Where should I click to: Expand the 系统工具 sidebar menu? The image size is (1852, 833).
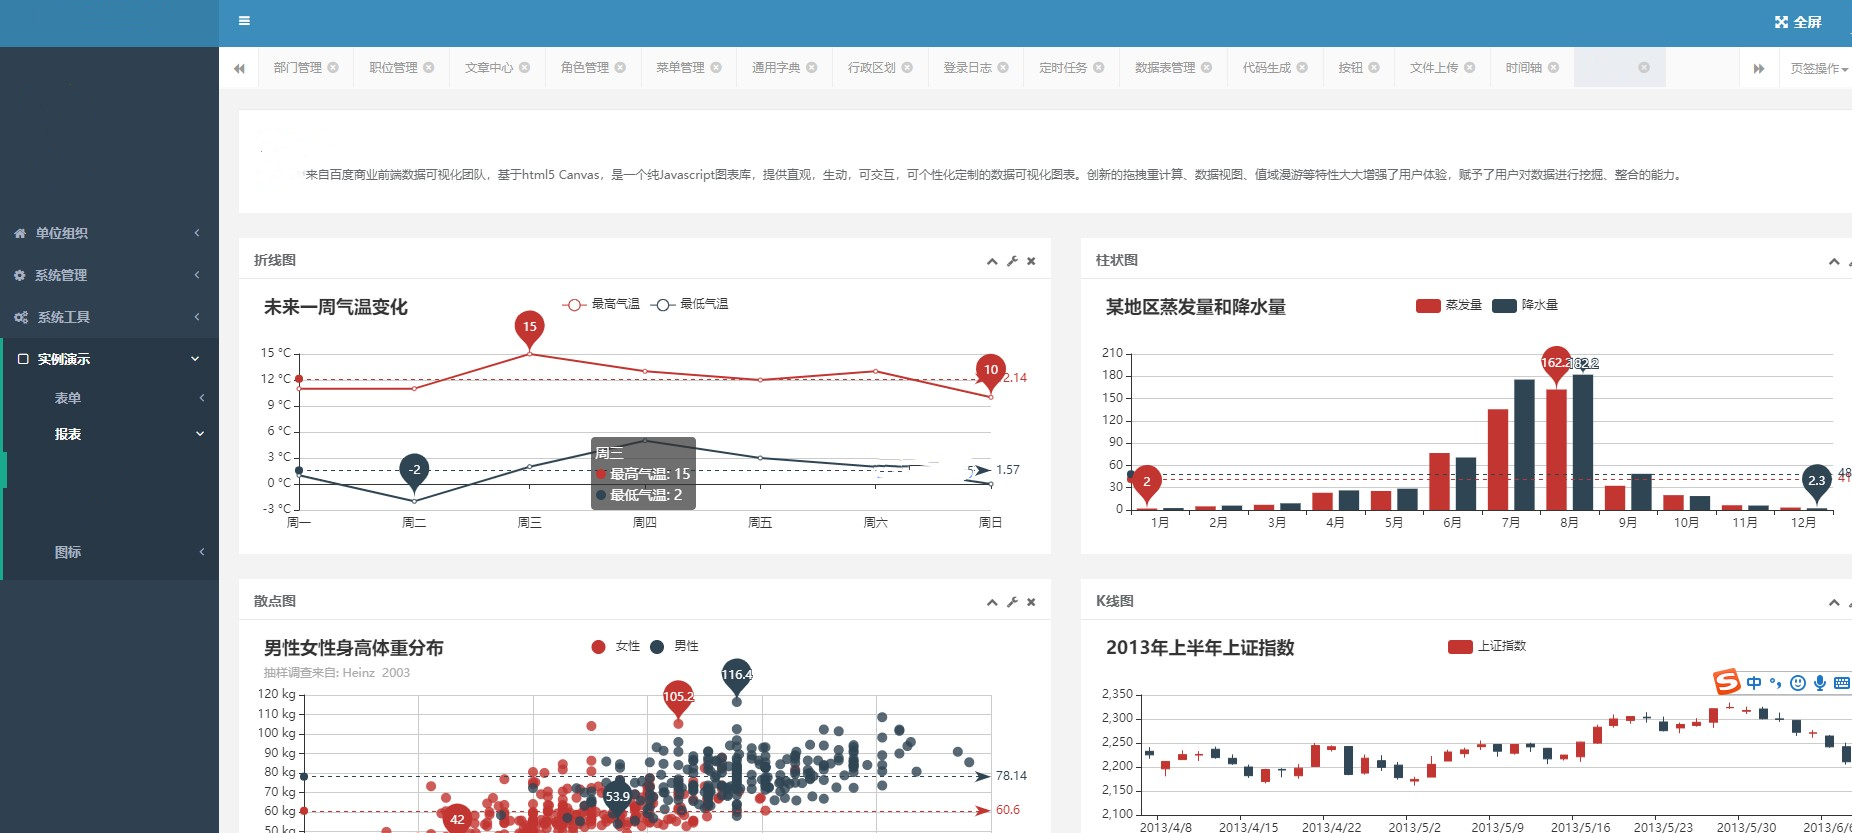[x=109, y=317]
